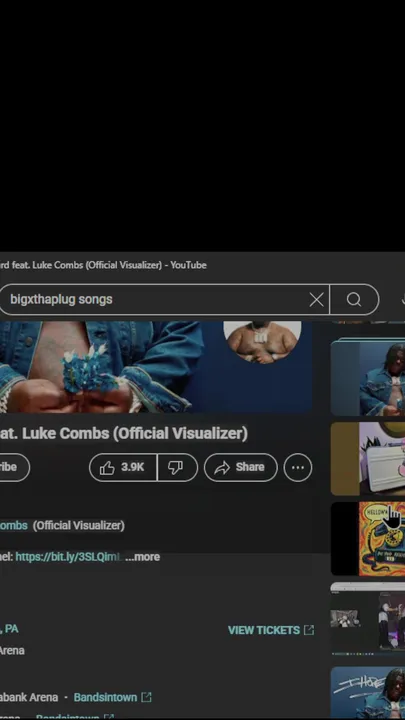Click the Subscribe button
Viewport: 405px width, 720px height.
pos(14,467)
